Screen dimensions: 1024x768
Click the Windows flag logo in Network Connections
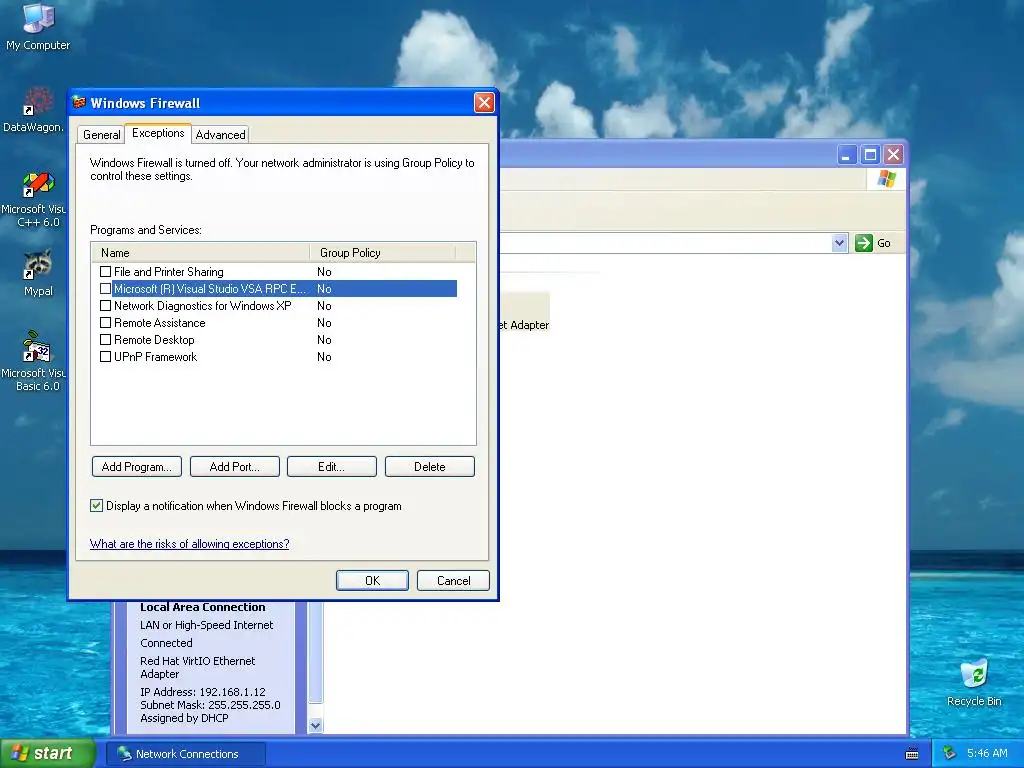pyautogui.click(x=887, y=178)
